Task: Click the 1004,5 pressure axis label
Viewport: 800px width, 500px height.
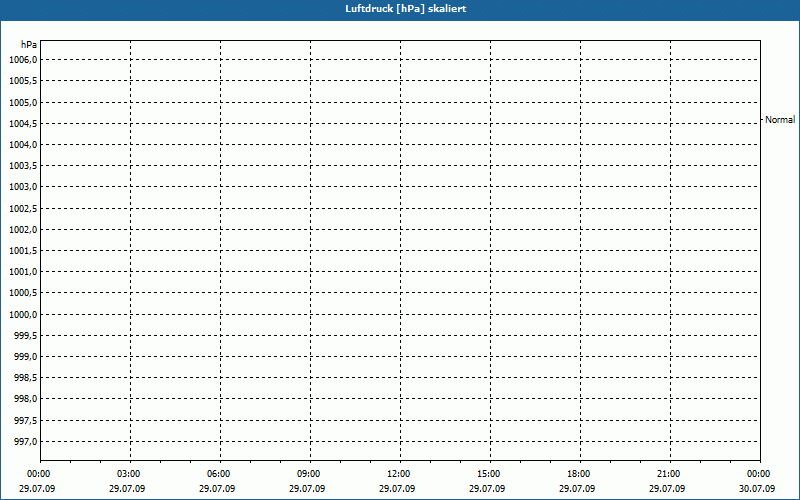Action: coord(22,124)
